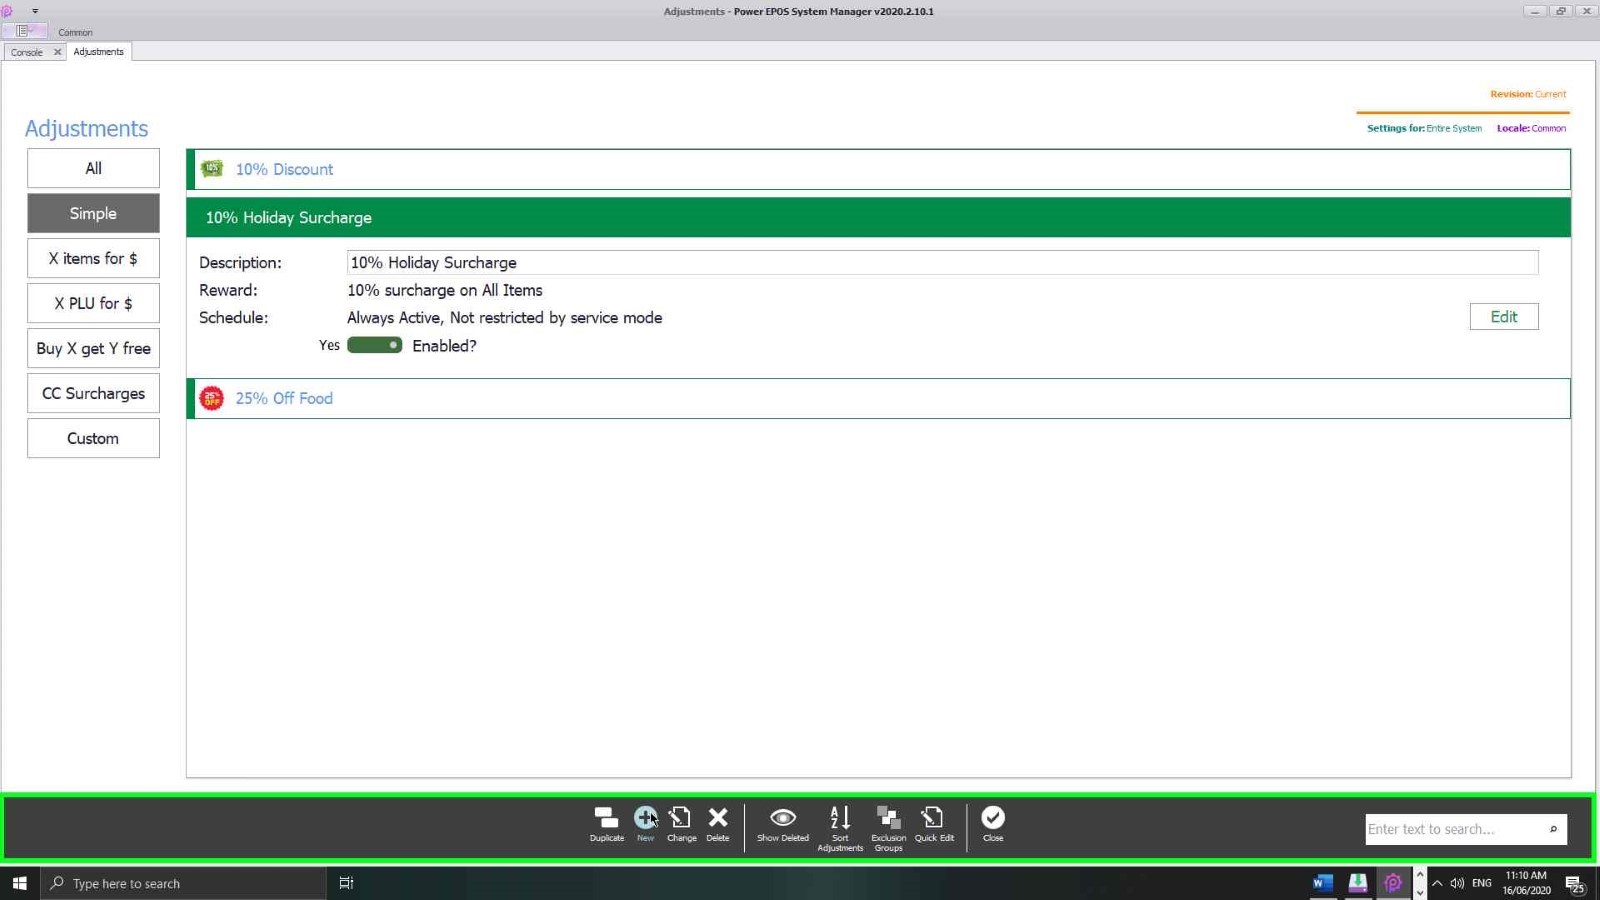Viewport: 1600px width, 900px height.
Task: Open the installer download taskbar icon
Action: pos(1358,883)
